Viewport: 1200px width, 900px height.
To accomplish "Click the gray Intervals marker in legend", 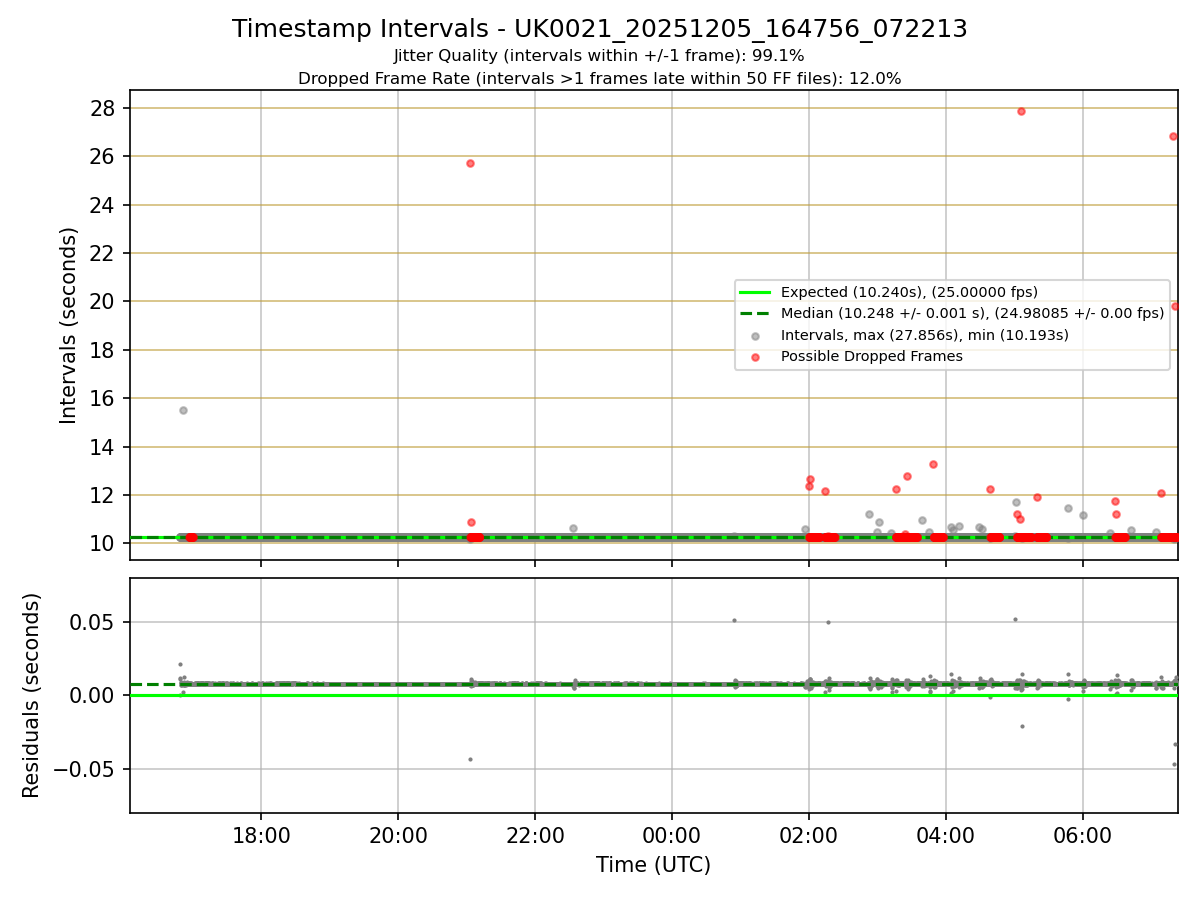I will pos(756,336).
